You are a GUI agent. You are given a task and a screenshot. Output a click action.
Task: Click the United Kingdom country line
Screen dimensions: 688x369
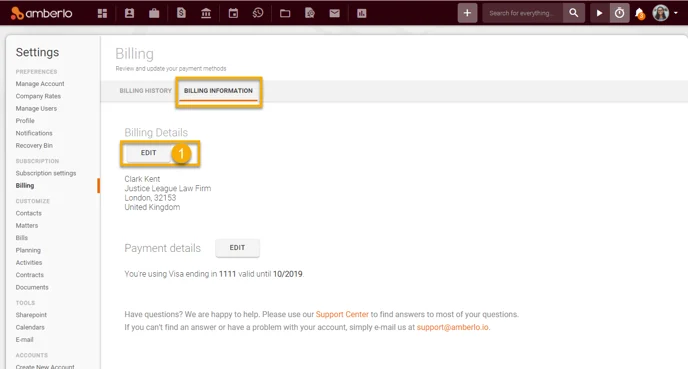coord(152,207)
